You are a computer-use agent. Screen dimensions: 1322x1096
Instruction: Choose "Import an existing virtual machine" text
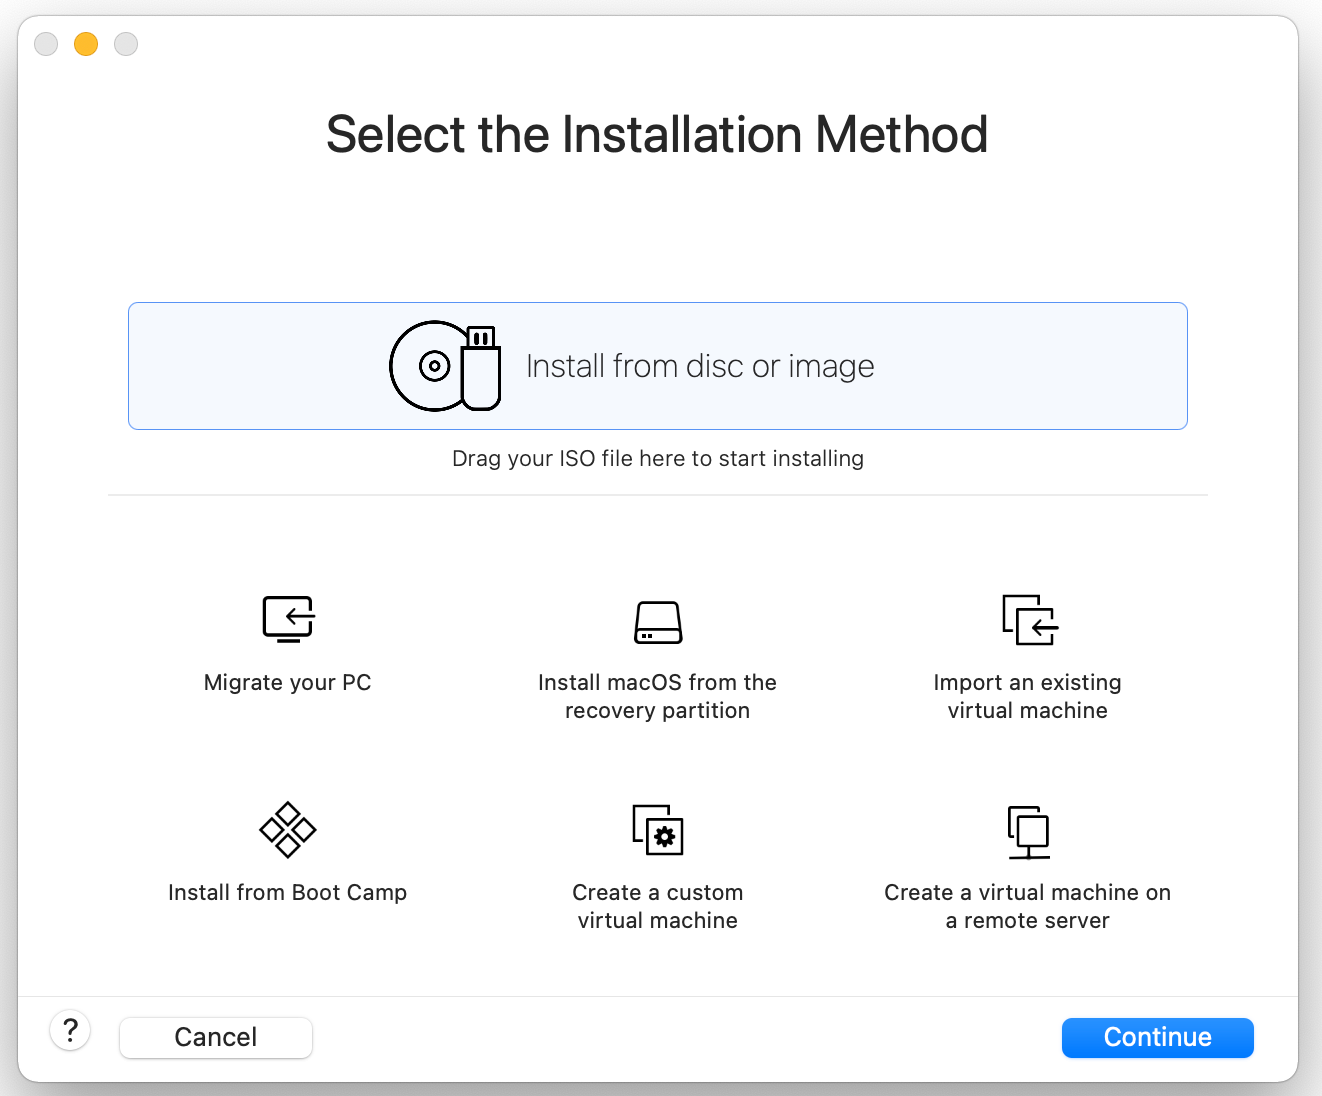(1027, 697)
